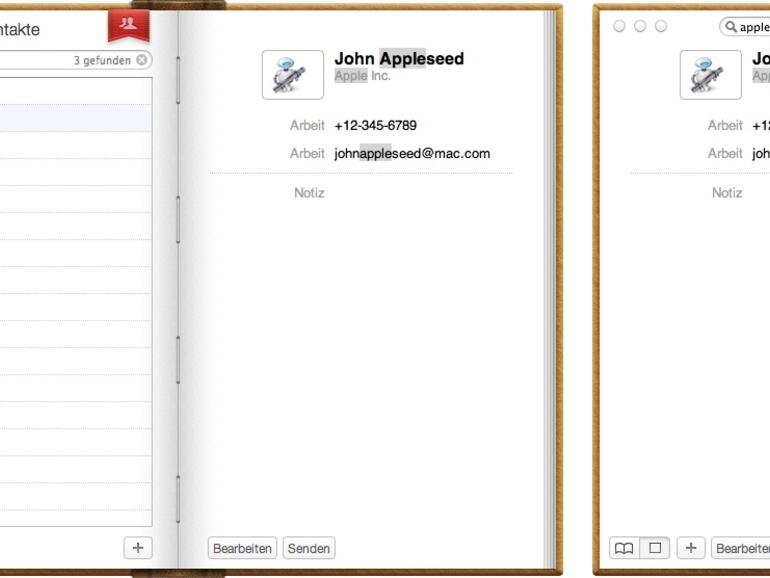
Task: Click the Arbeit email label in the right window
Action: point(725,153)
